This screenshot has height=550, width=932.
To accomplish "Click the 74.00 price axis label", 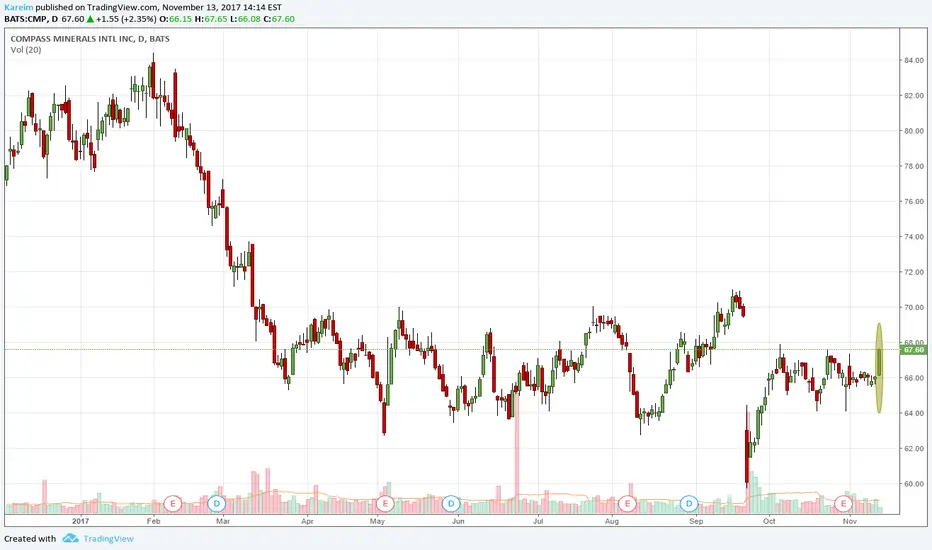I will 914,237.
